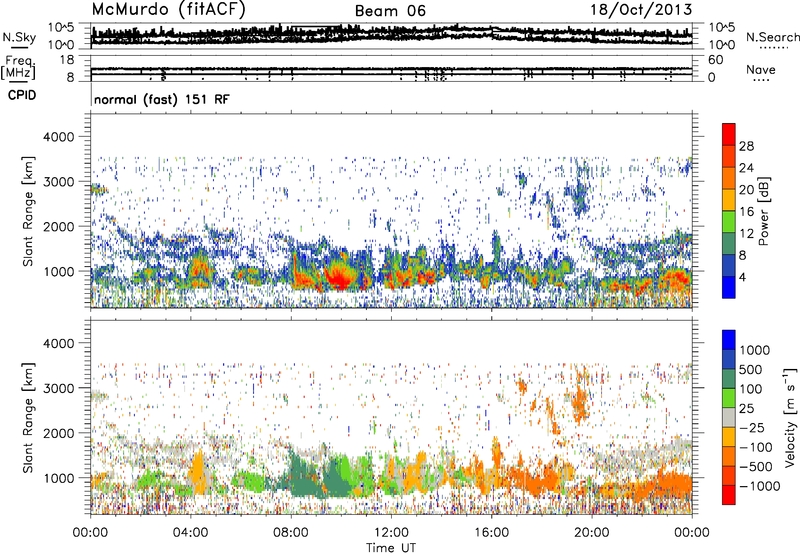Click the '12' label on Power color bar
The width and height of the screenshot is (800, 554).
pyautogui.click(x=746, y=234)
